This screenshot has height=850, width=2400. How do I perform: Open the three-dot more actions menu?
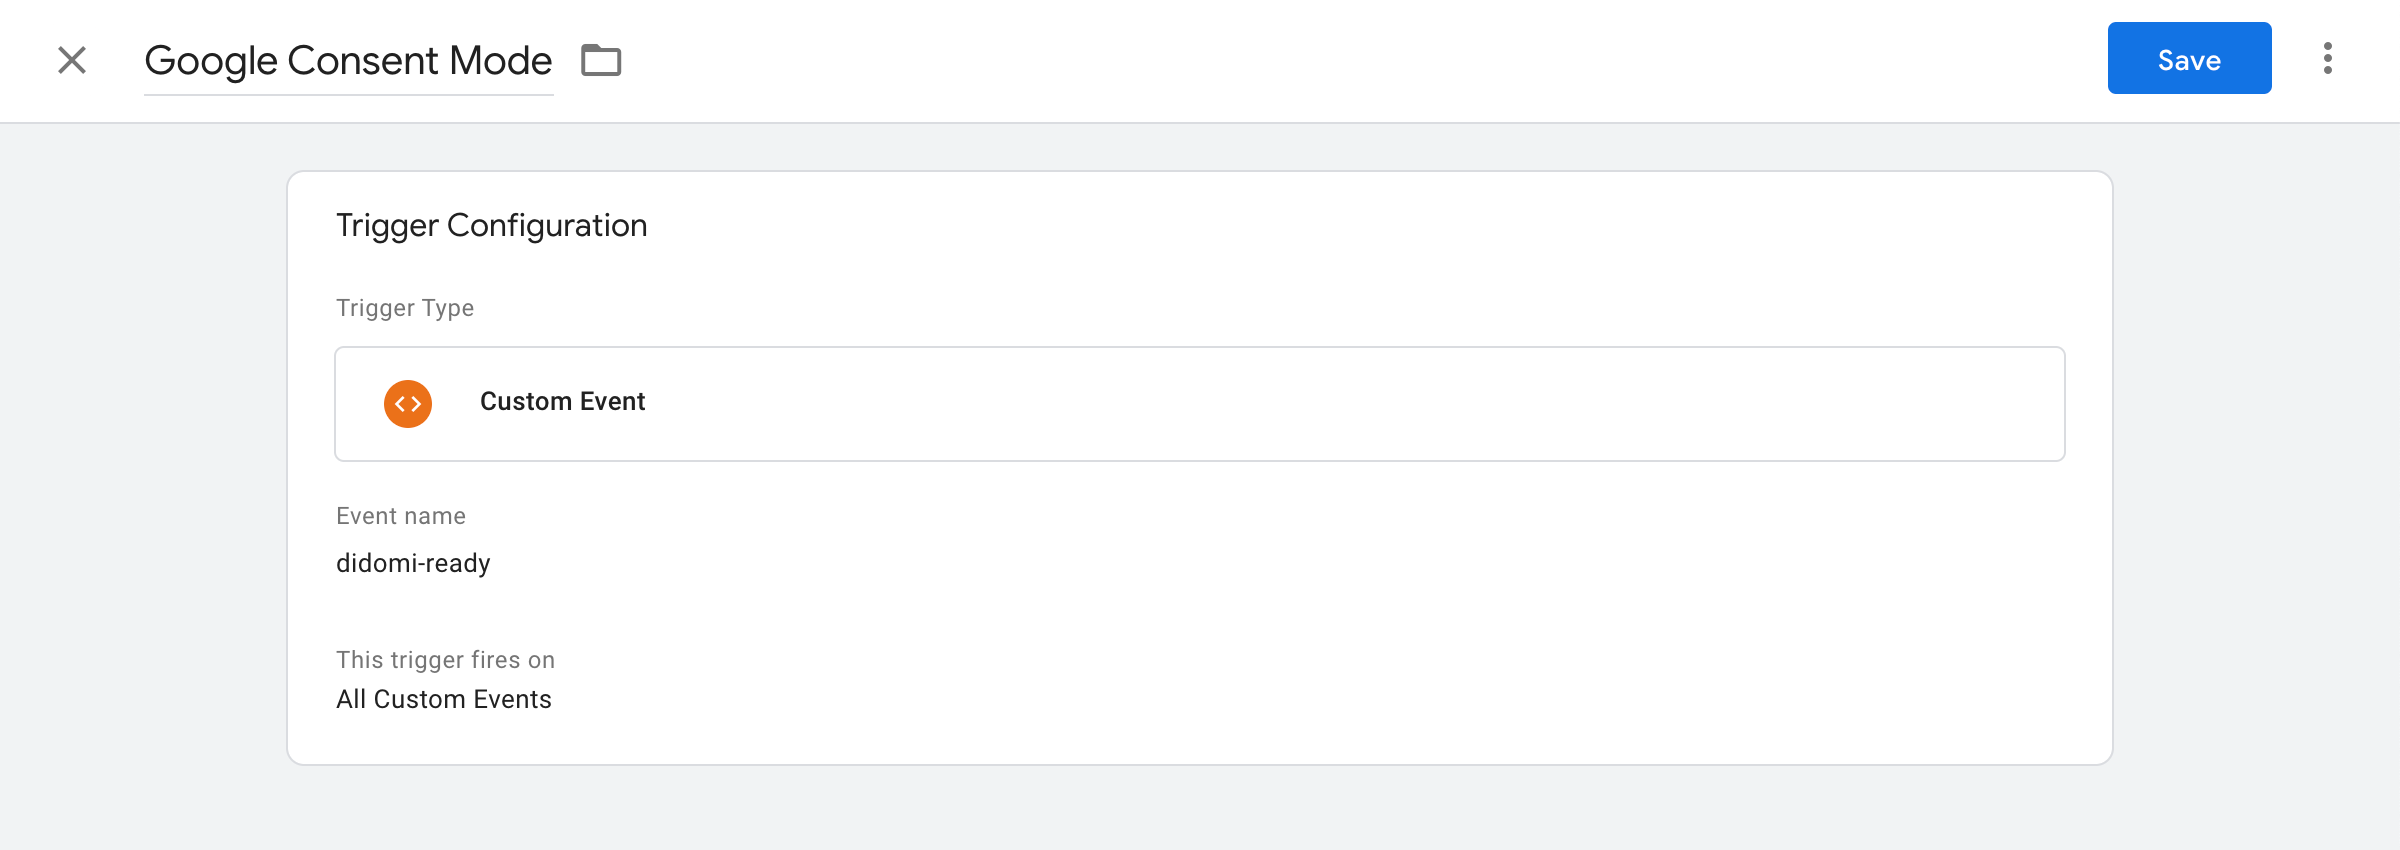[2328, 59]
